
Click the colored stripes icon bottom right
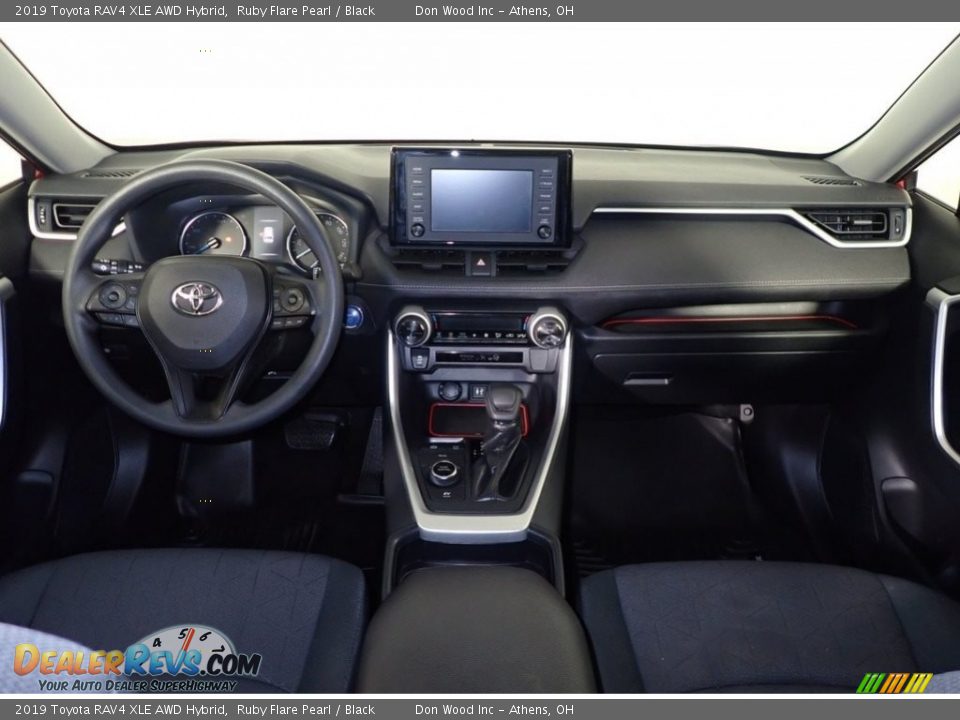[x=894, y=682]
